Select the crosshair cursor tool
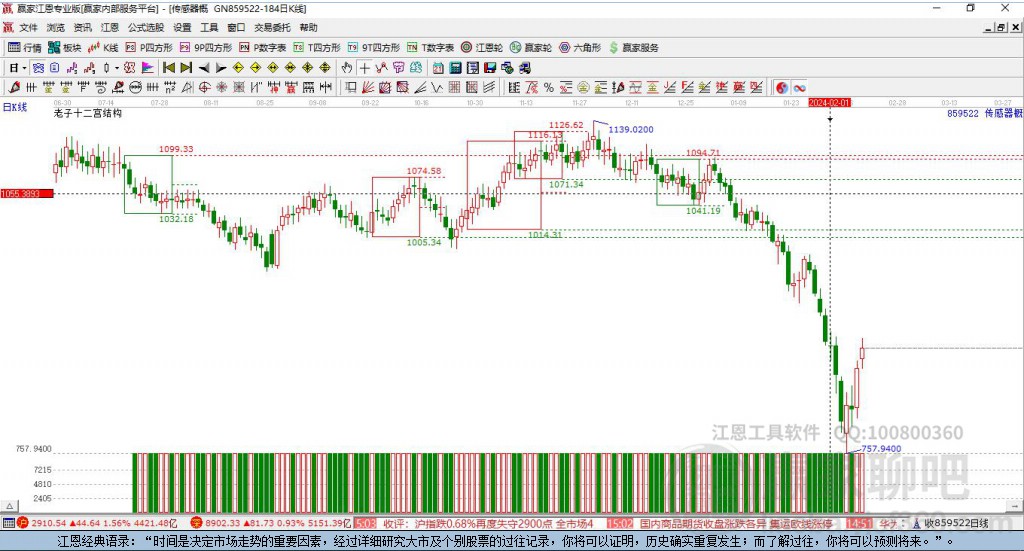 point(365,68)
